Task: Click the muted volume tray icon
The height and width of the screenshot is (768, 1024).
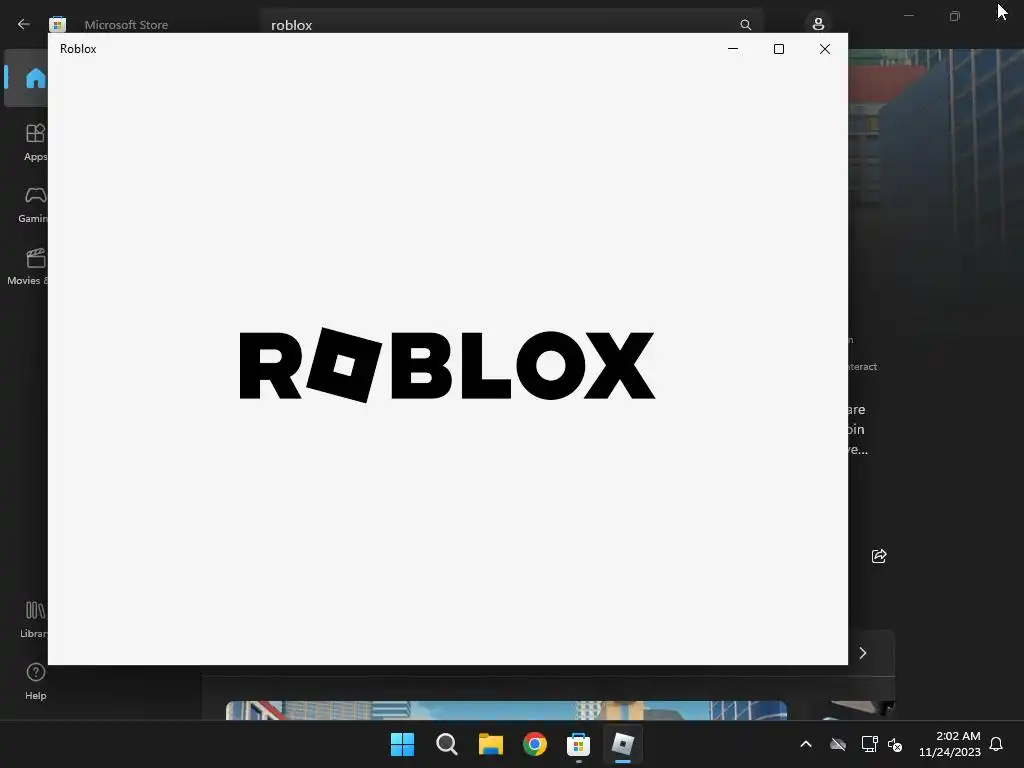Action: [x=895, y=744]
